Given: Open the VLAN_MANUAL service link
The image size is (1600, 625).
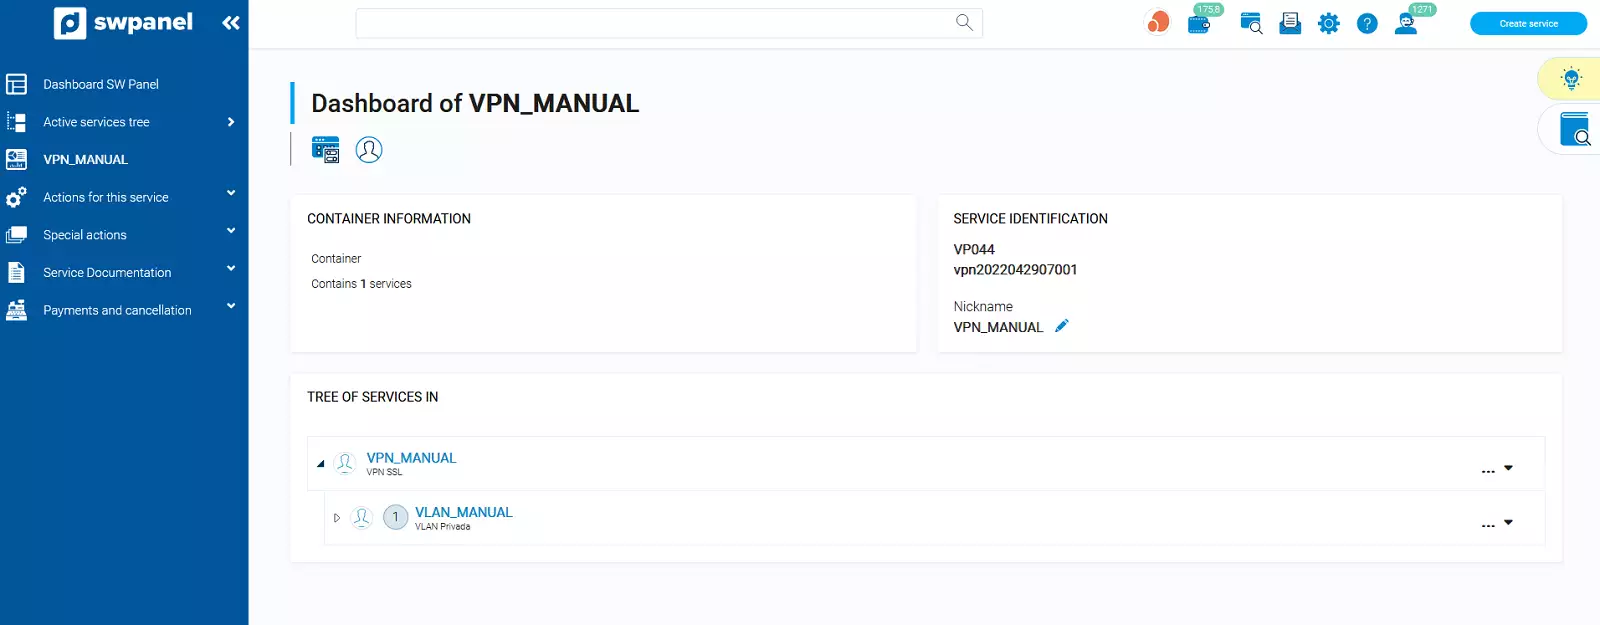Looking at the screenshot, I should click(x=463, y=512).
